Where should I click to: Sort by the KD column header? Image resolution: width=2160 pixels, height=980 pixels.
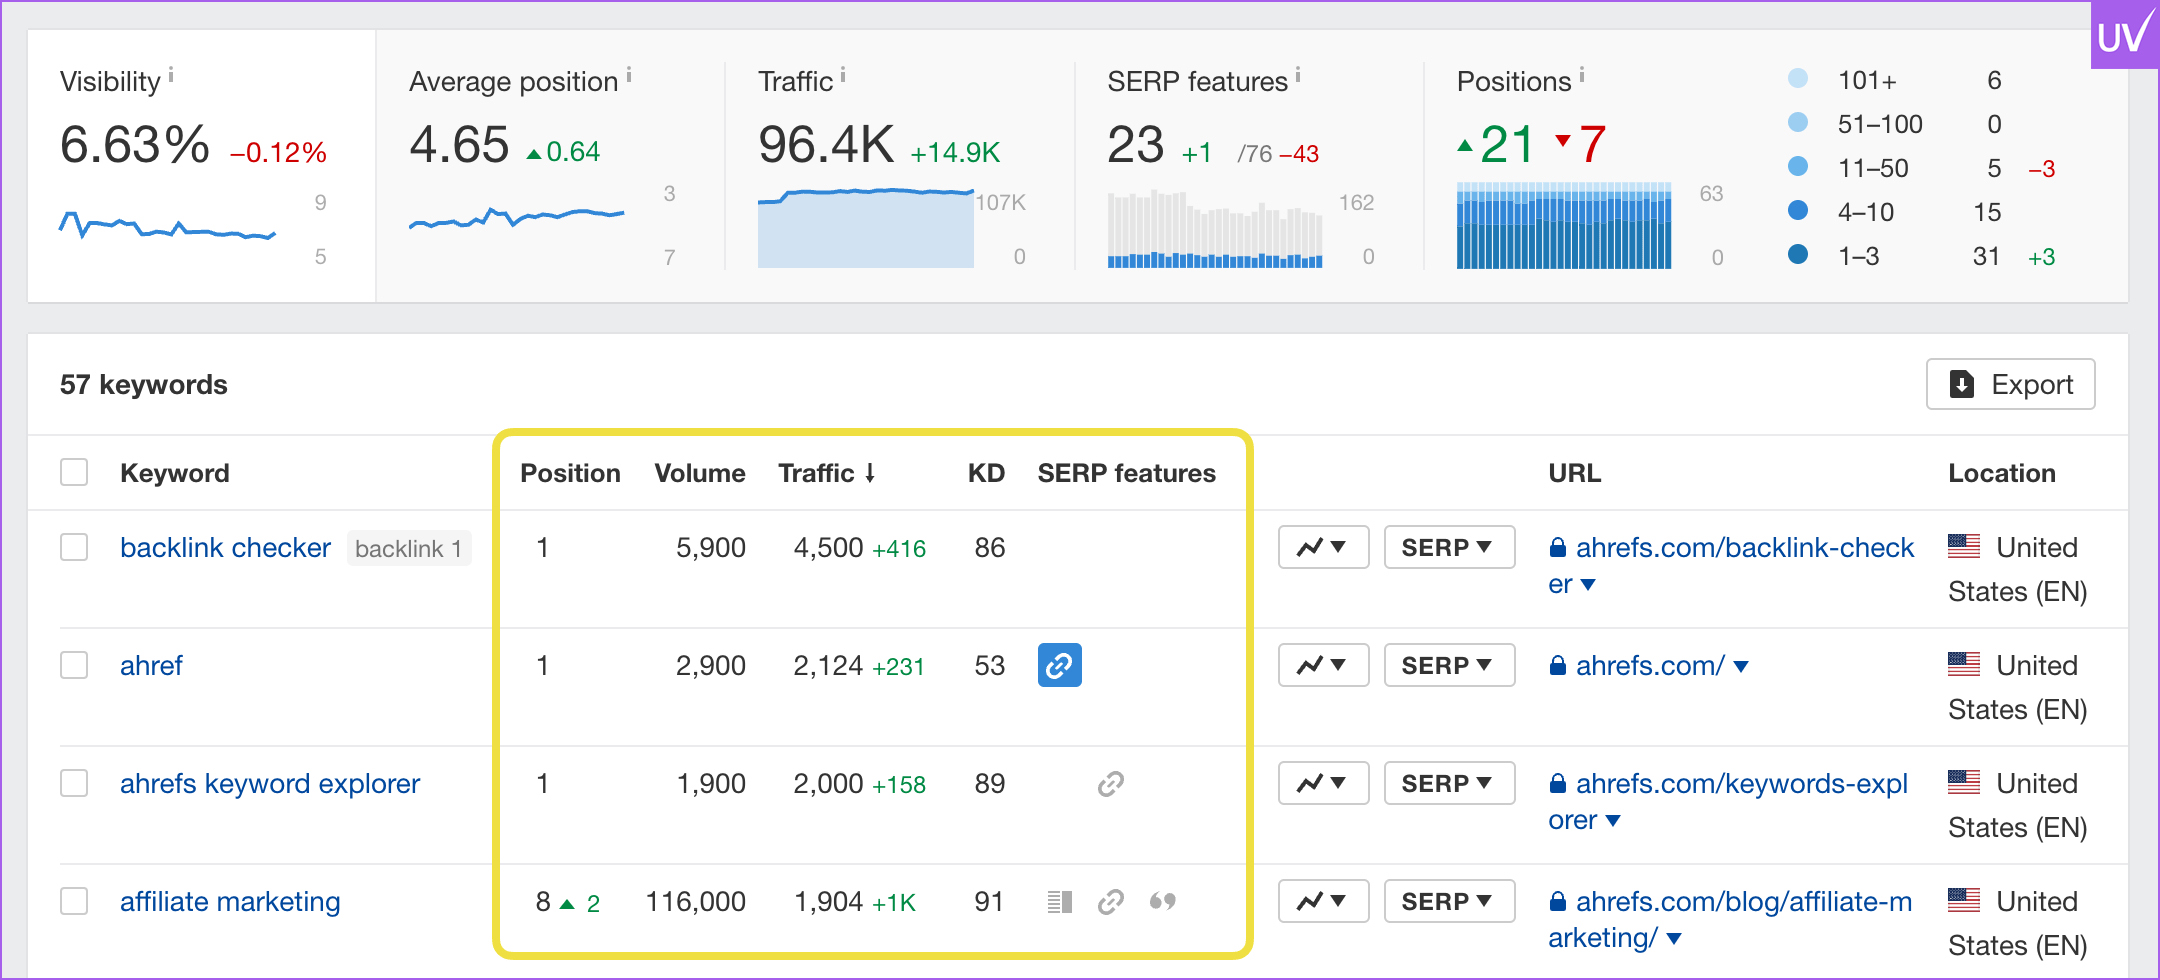pos(985,473)
